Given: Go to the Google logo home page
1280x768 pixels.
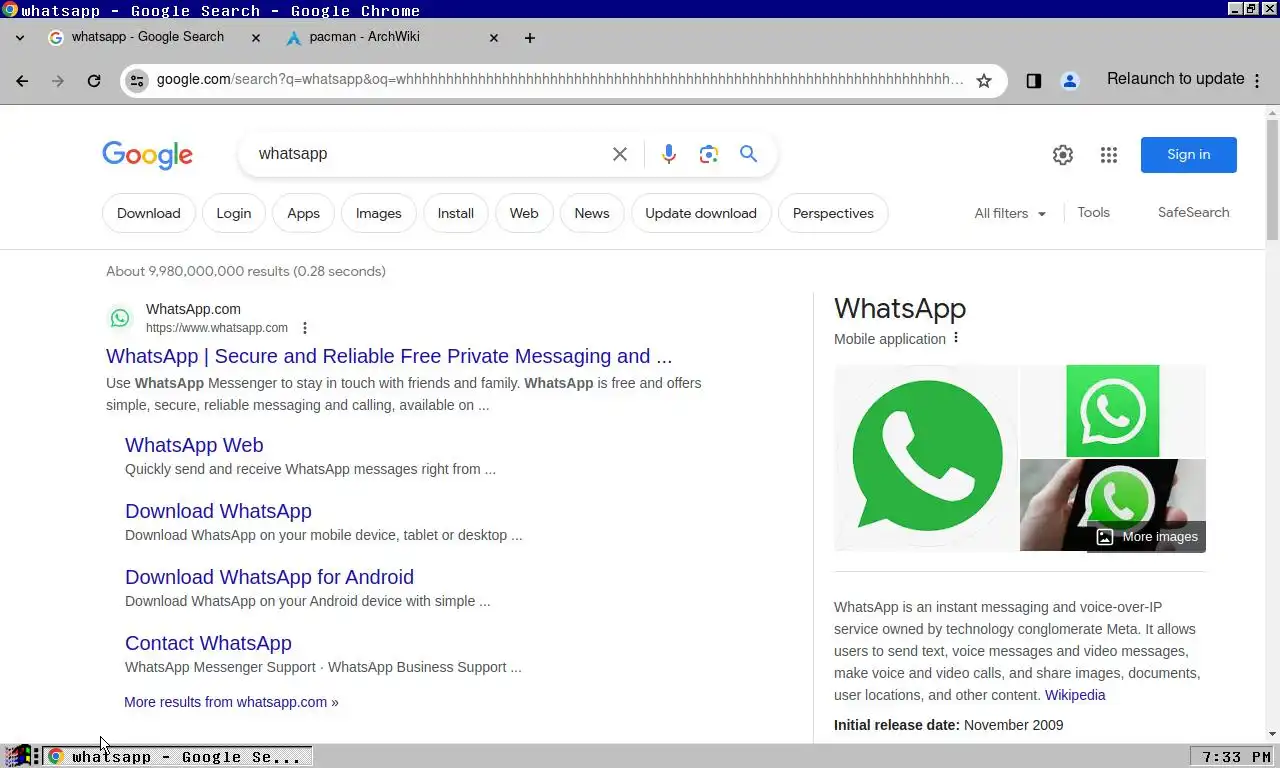Looking at the screenshot, I should (x=147, y=155).
